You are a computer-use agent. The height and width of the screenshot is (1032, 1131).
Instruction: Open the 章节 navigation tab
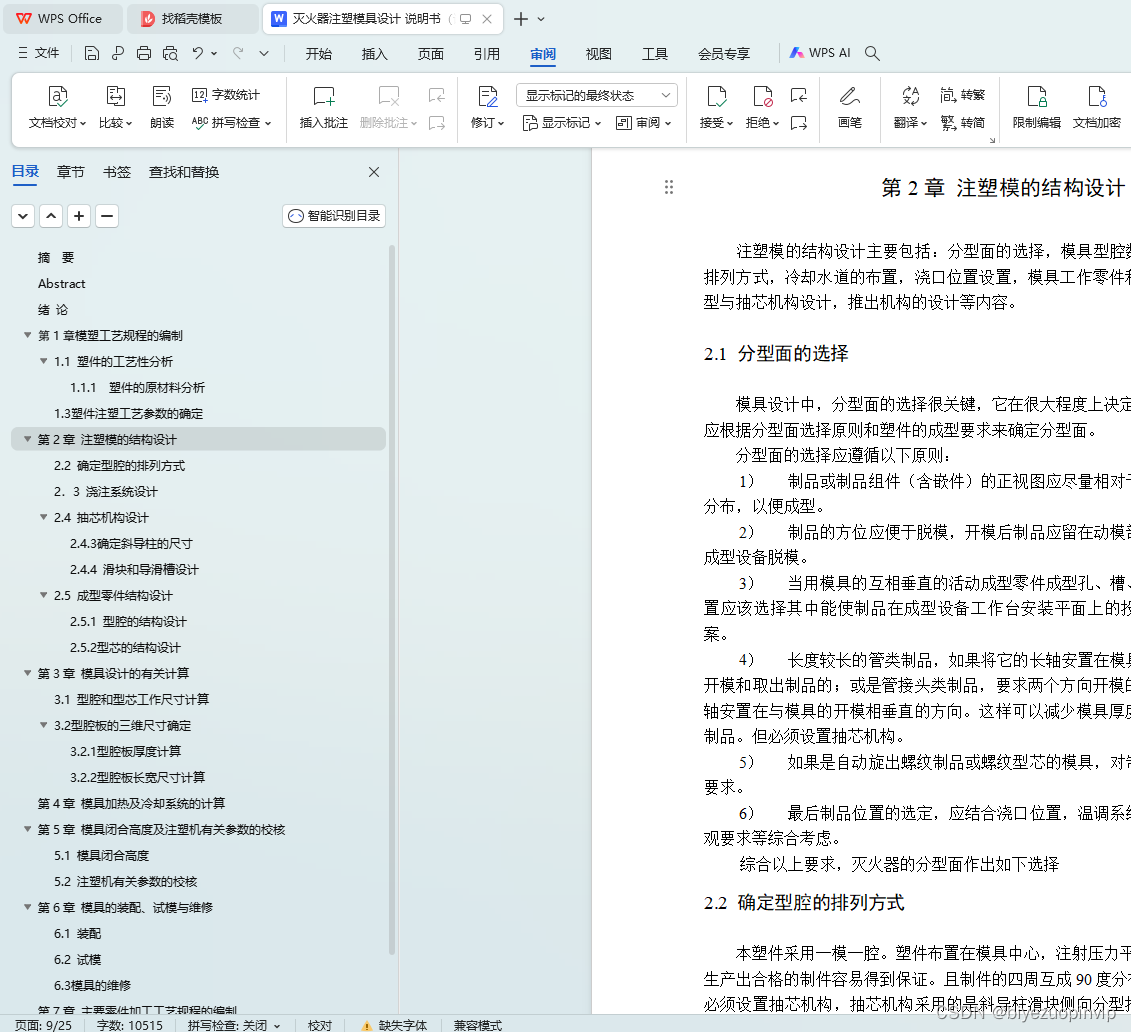(71, 172)
